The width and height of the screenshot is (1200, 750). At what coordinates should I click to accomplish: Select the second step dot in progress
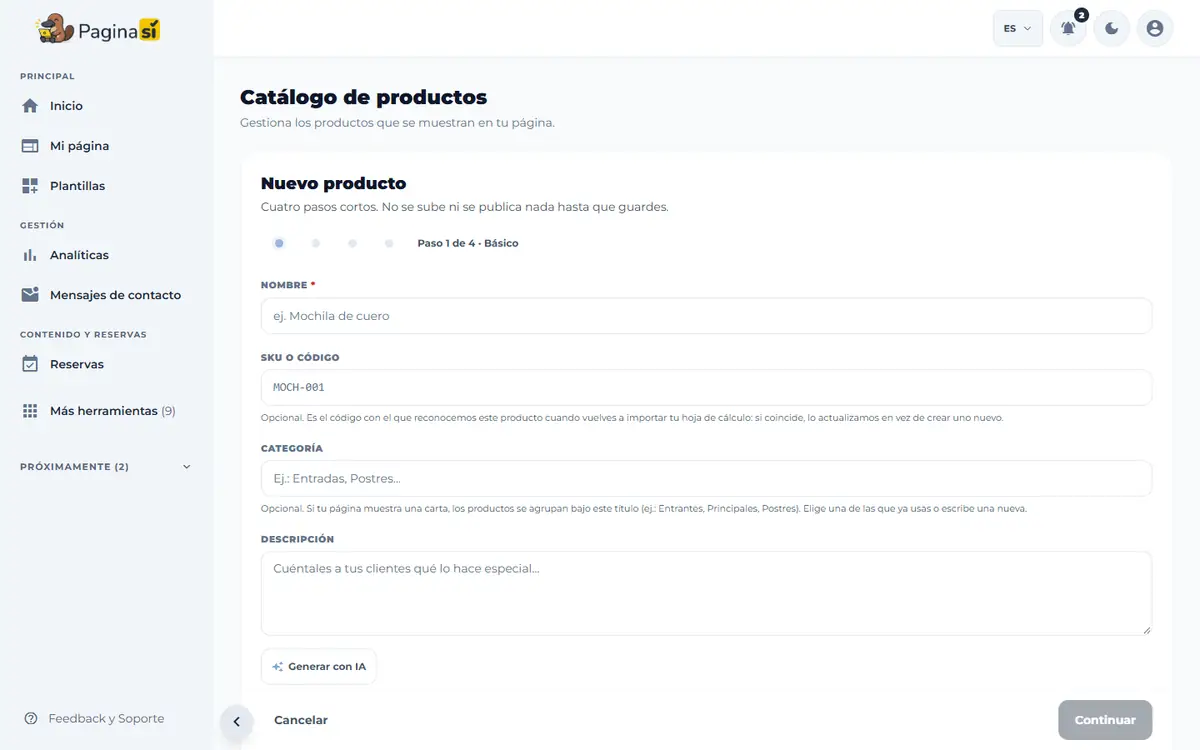pyautogui.click(x=316, y=243)
